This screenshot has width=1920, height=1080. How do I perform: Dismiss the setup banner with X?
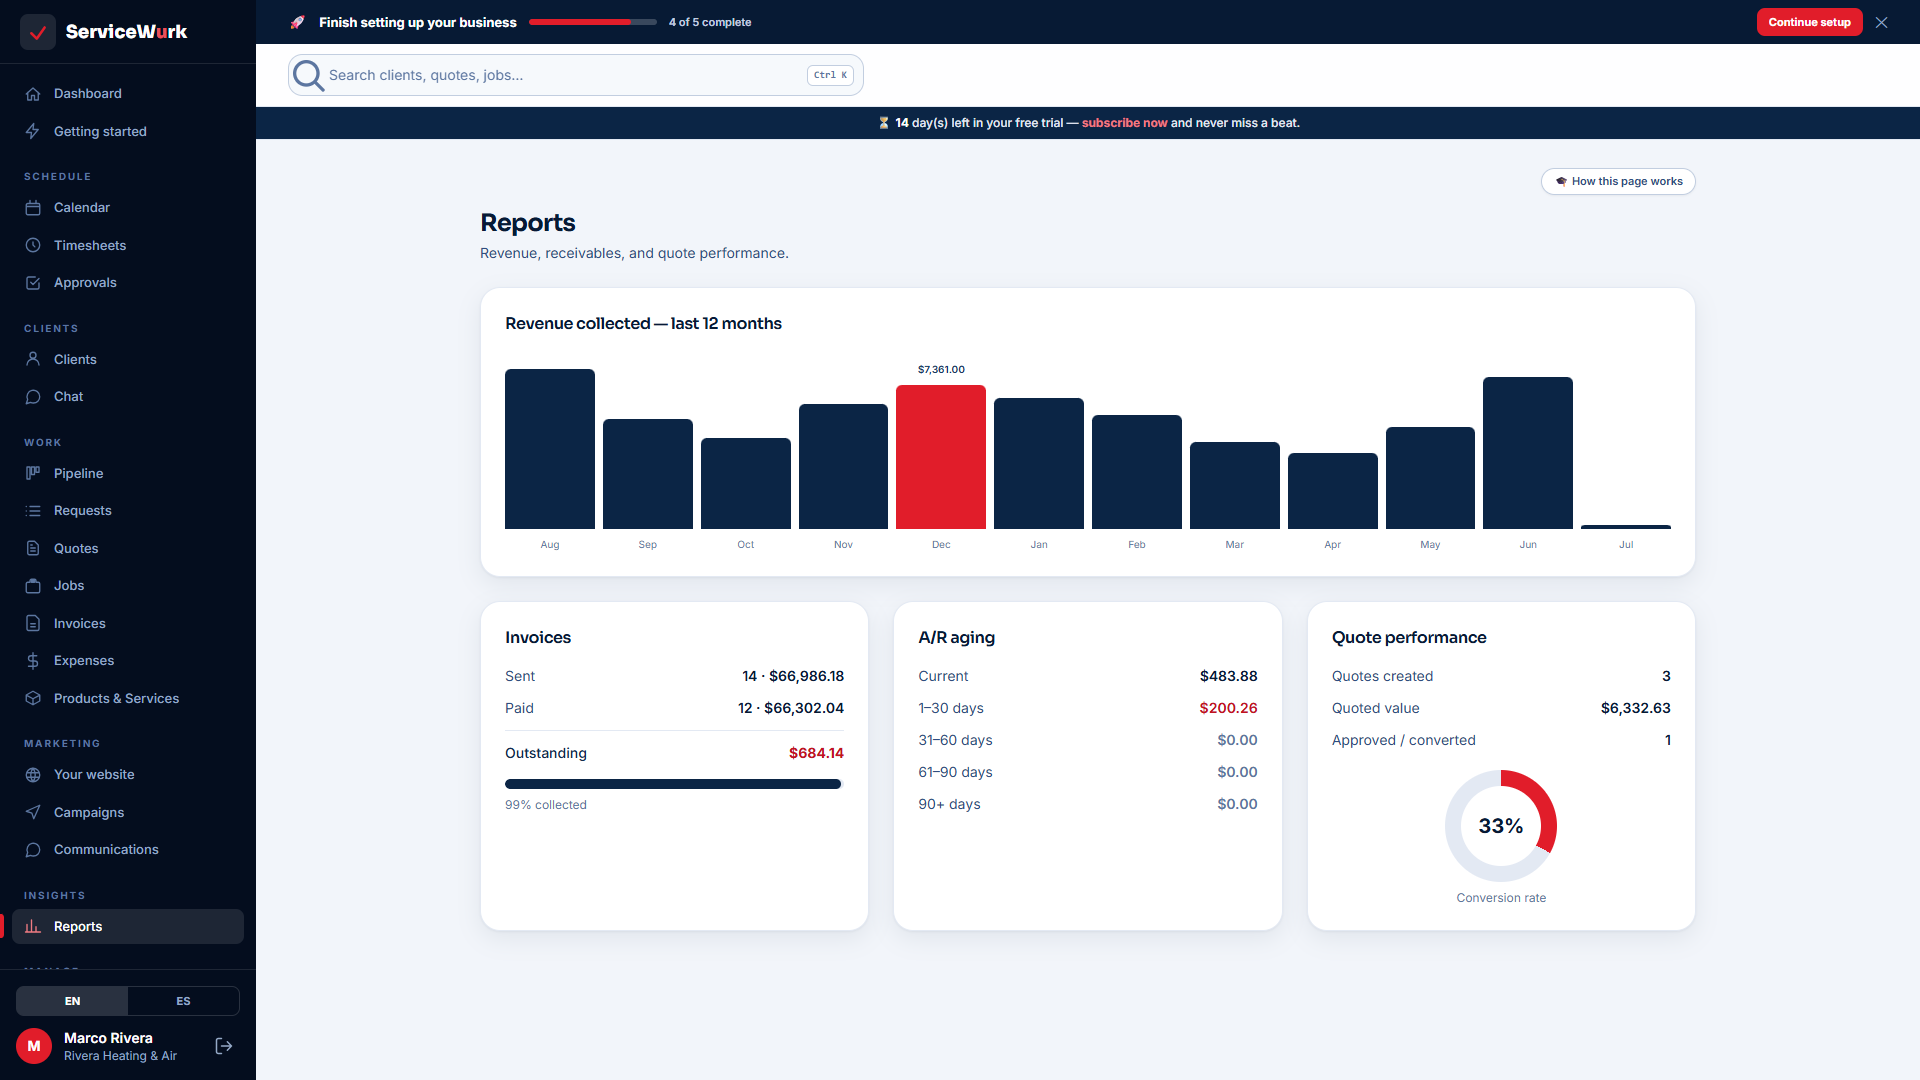(x=1882, y=22)
